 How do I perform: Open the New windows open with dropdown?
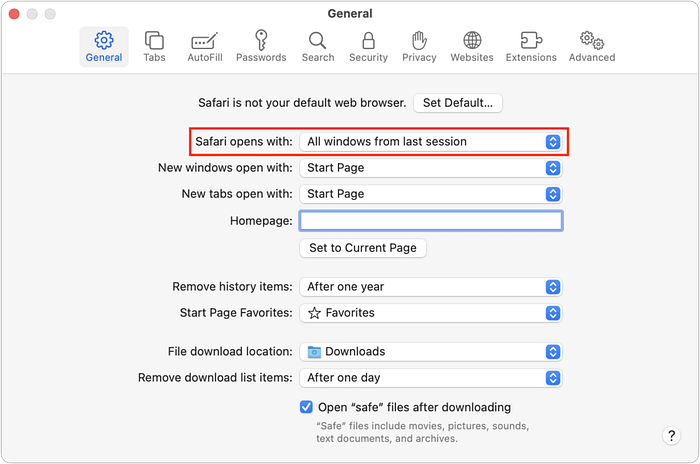430,168
